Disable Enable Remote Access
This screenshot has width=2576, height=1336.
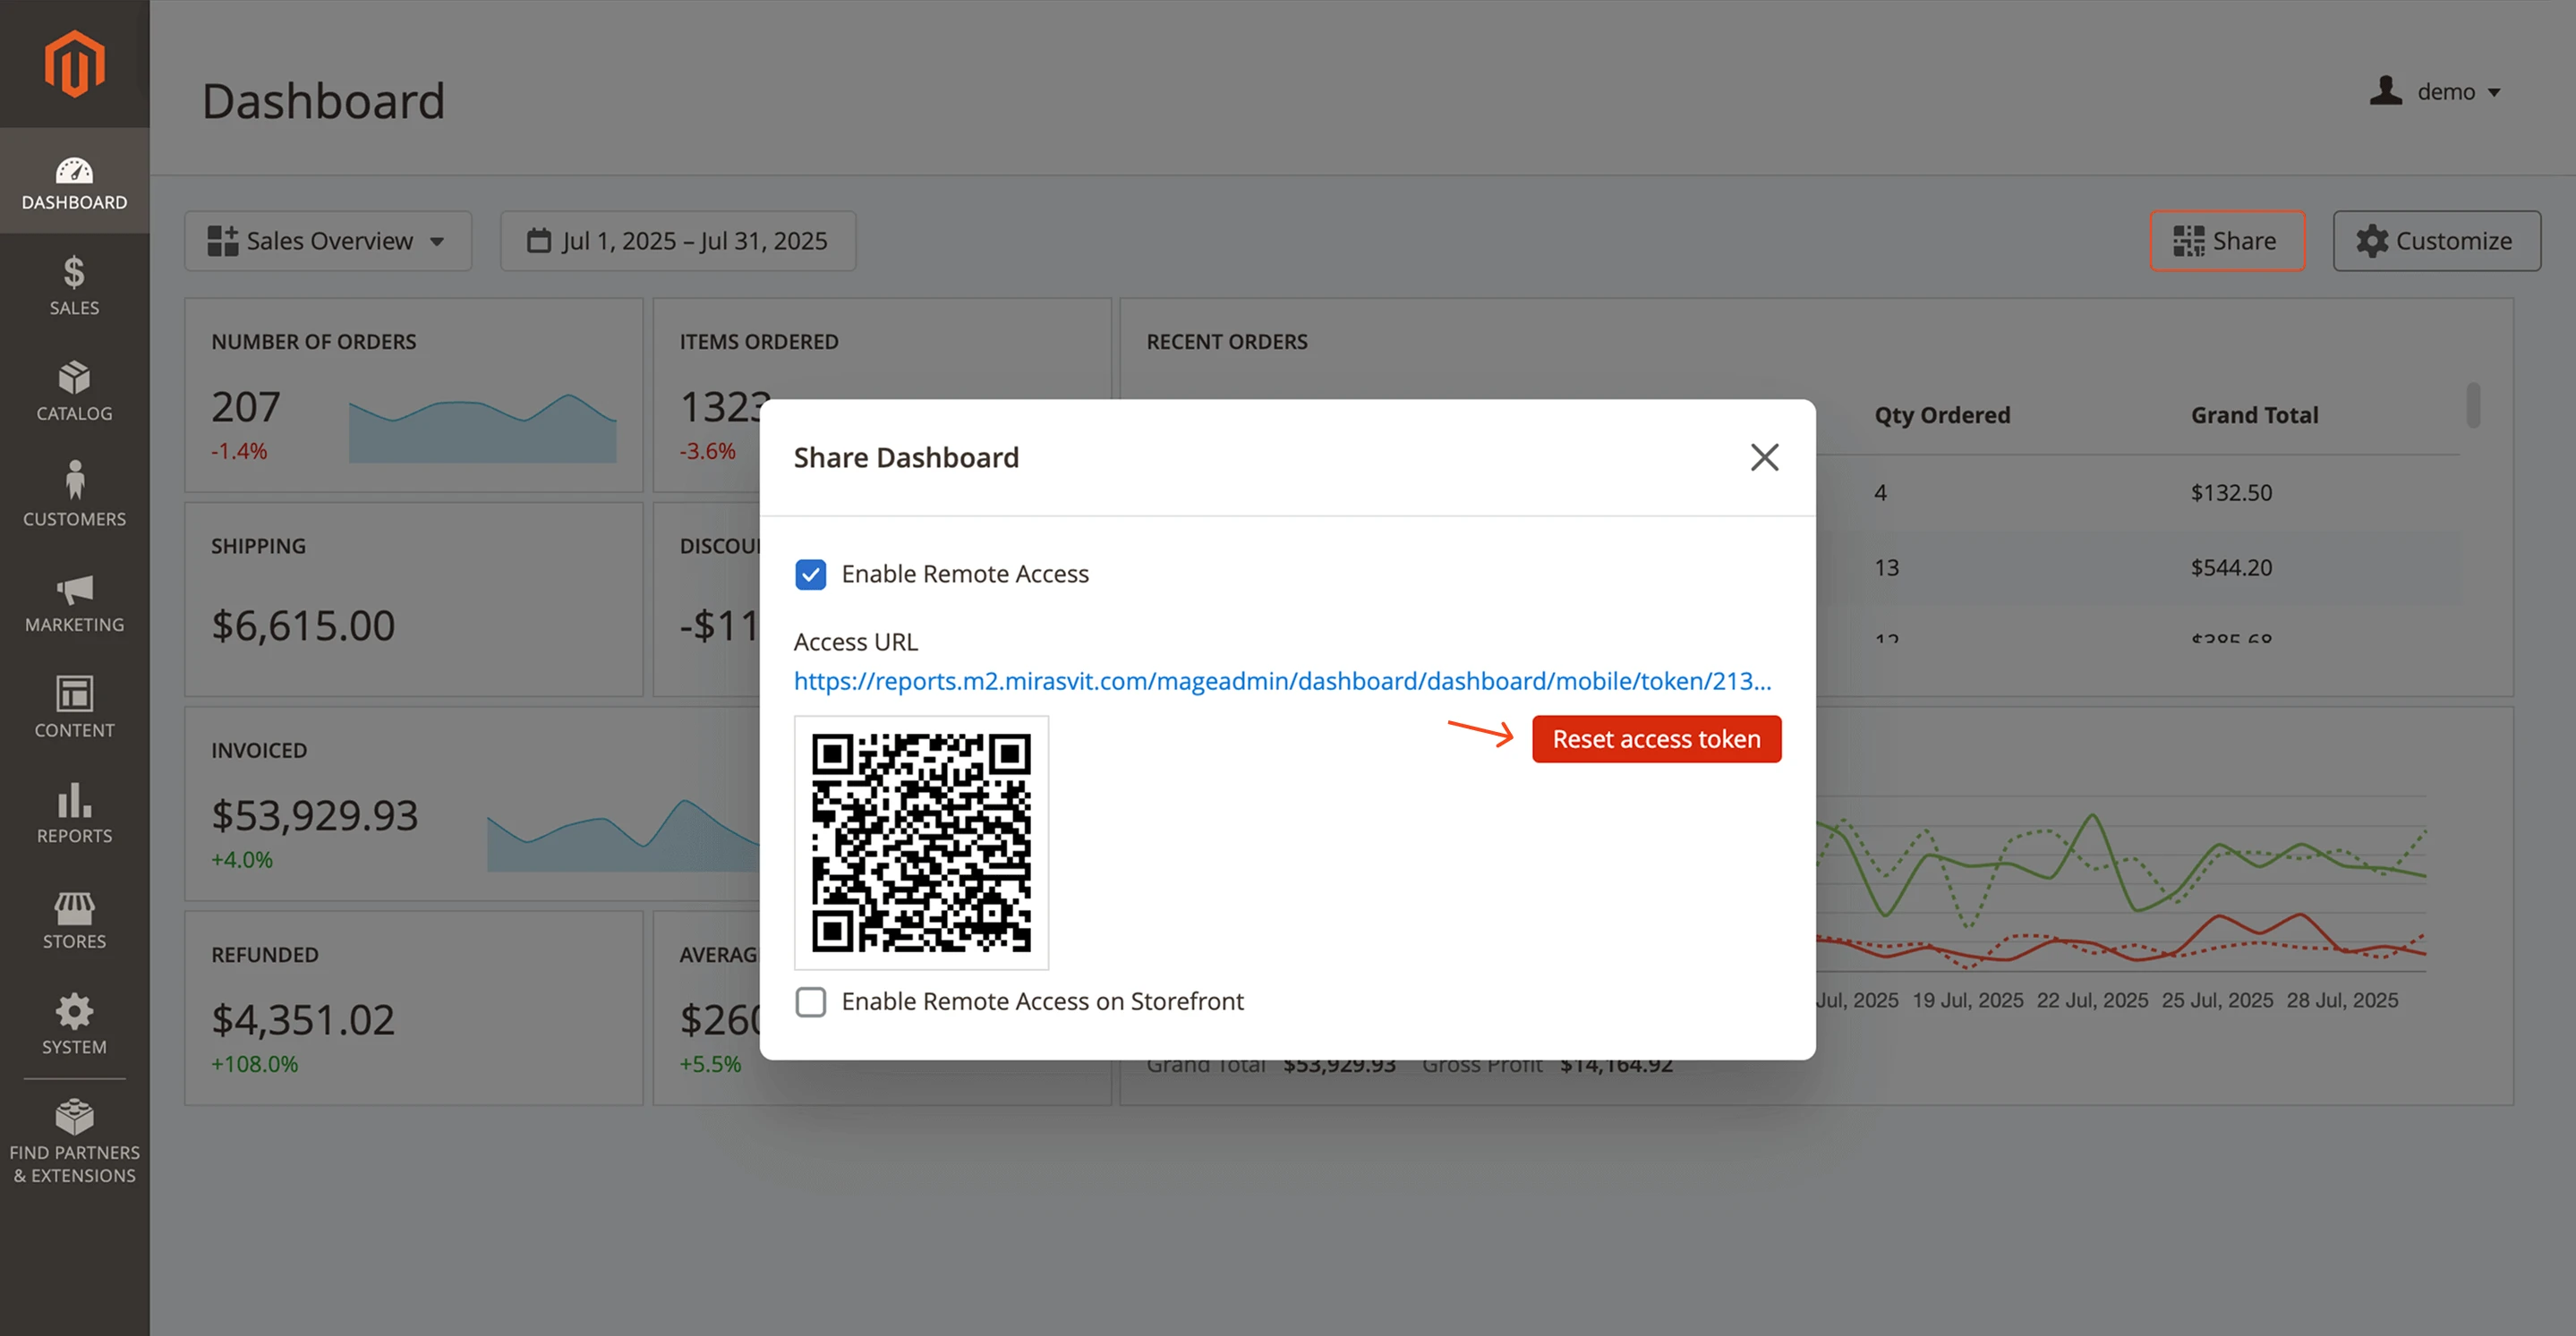pyautogui.click(x=811, y=574)
